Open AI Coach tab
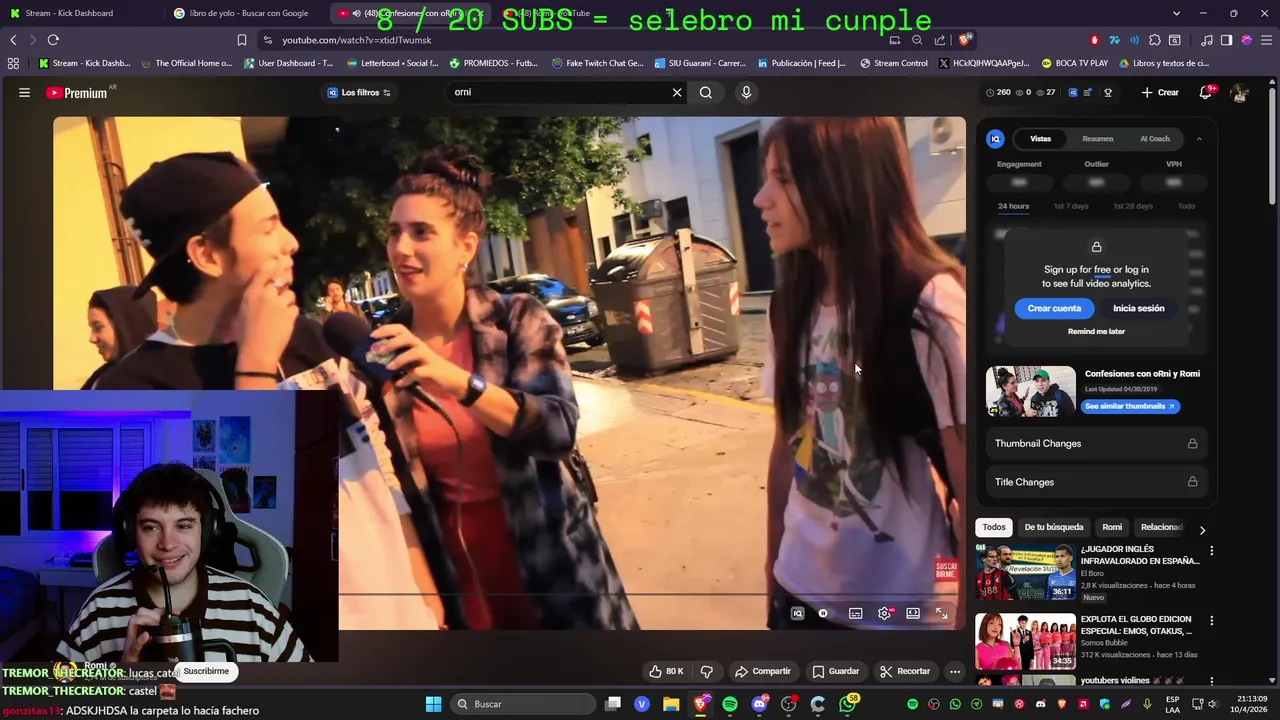1280x720 pixels. tap(1154, 139)
